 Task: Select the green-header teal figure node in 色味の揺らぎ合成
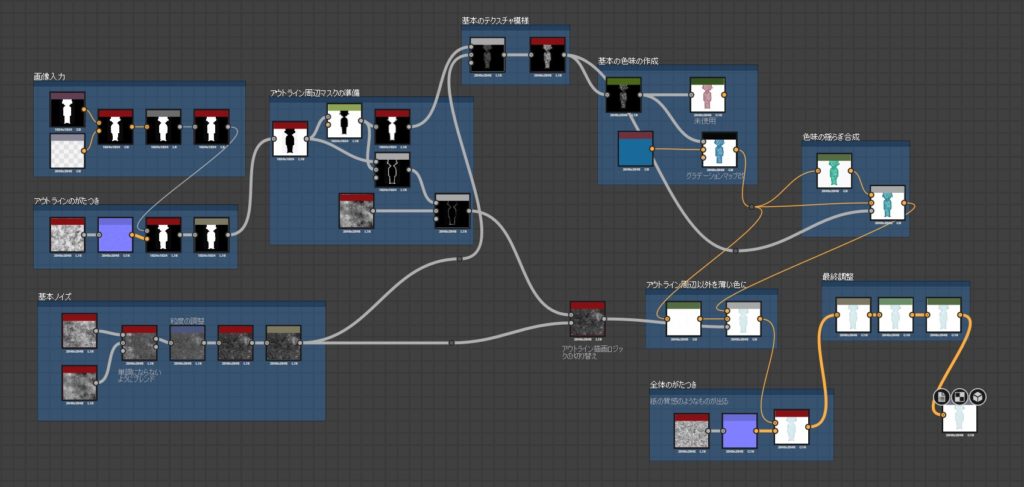tap(833, 171)
